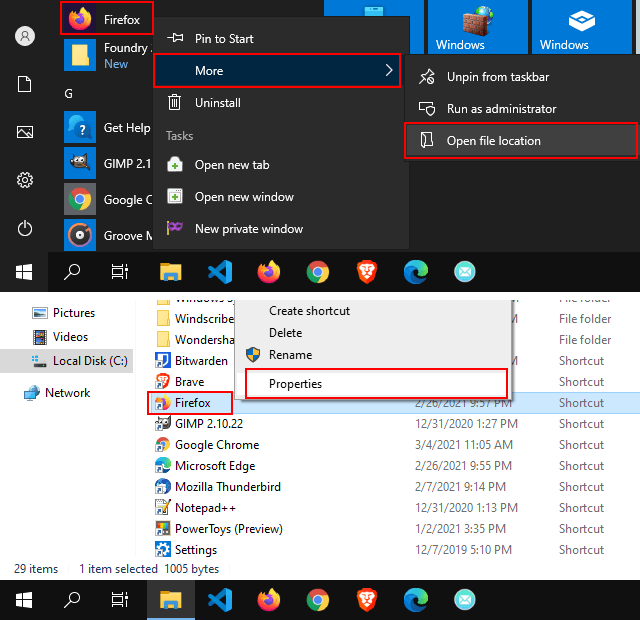The height and width of the screenshot is (620, 640).
Task: Launch Google Chrome from the Start app list
Action: (x=108, y=199)
